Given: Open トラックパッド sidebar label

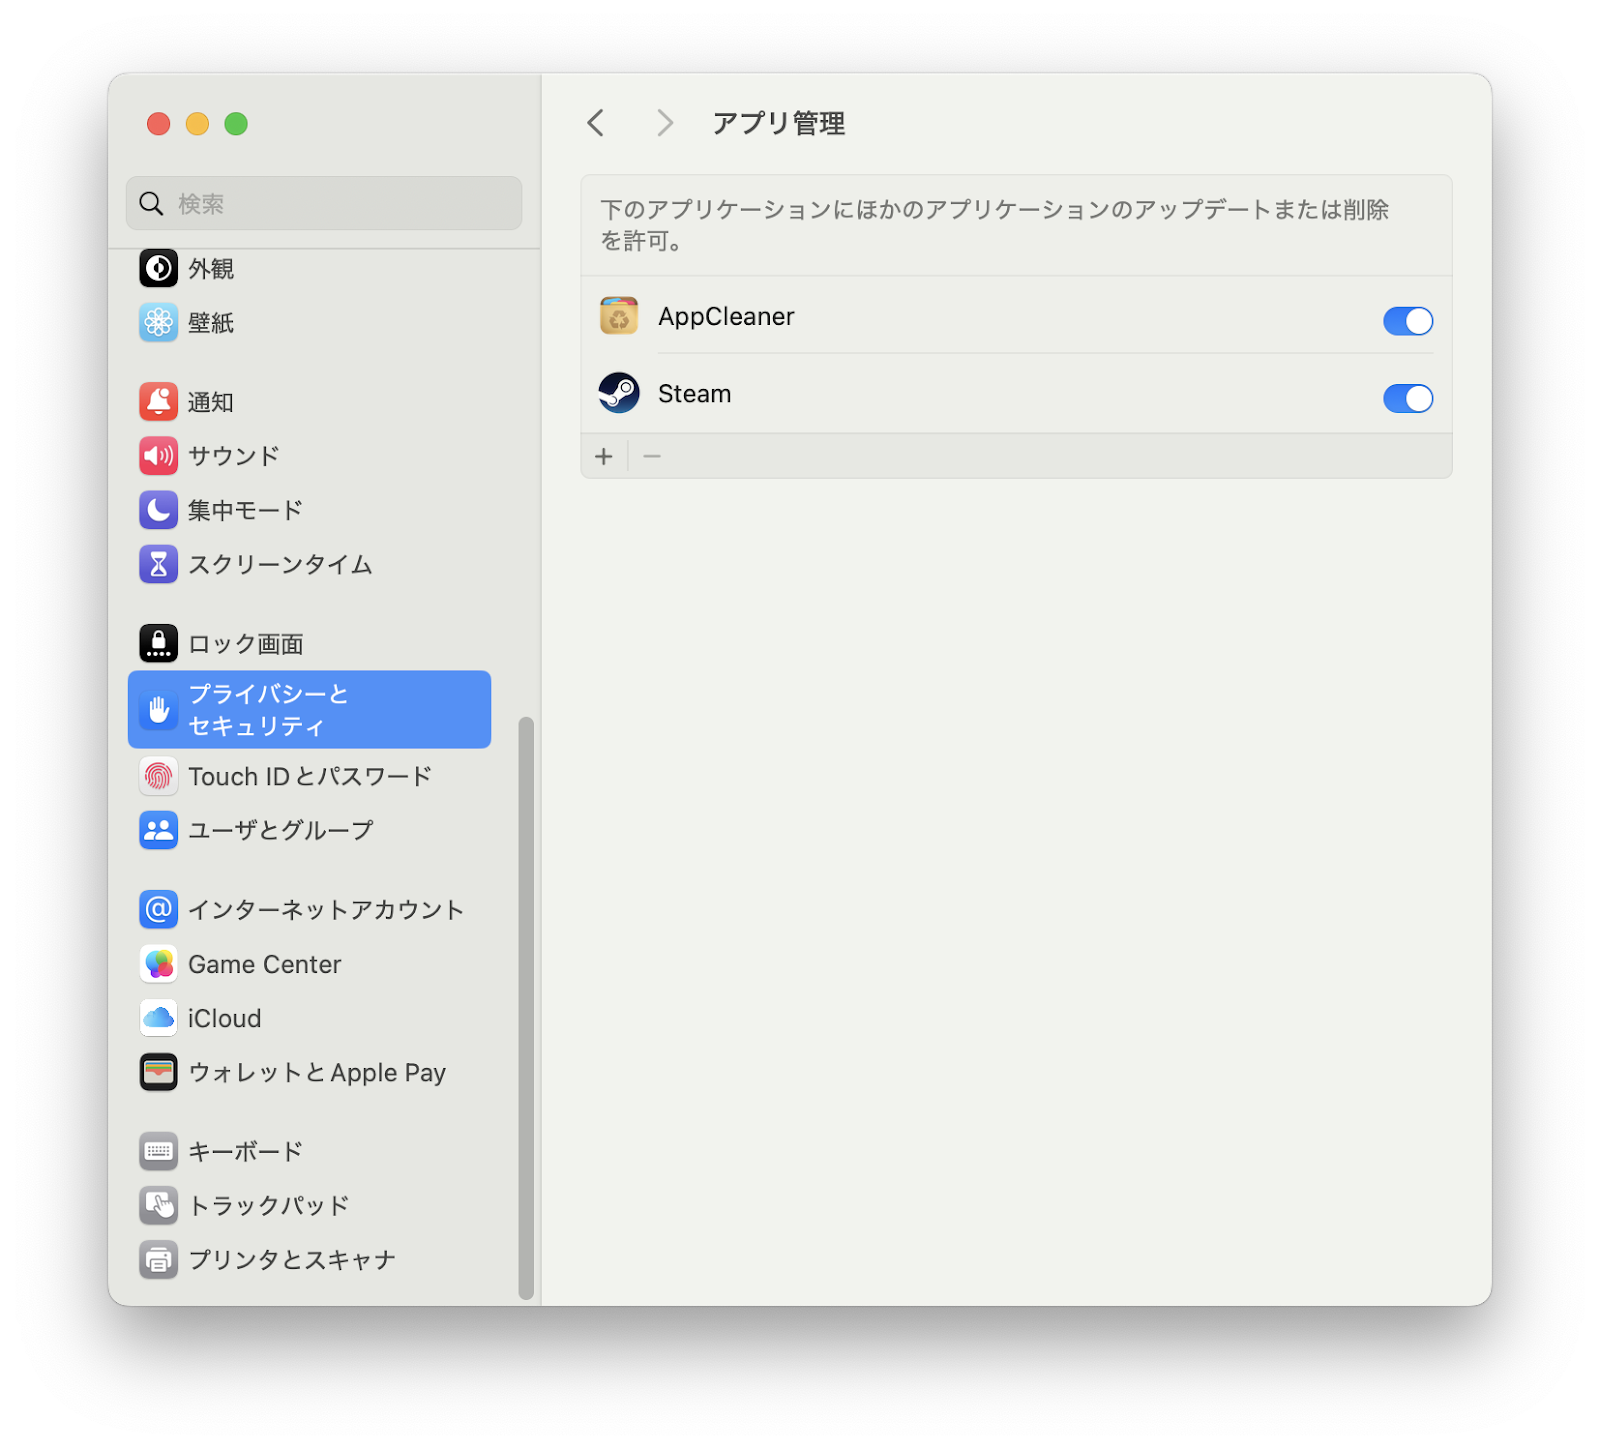Looking at the screenshot, I should tap(269, 1206).
